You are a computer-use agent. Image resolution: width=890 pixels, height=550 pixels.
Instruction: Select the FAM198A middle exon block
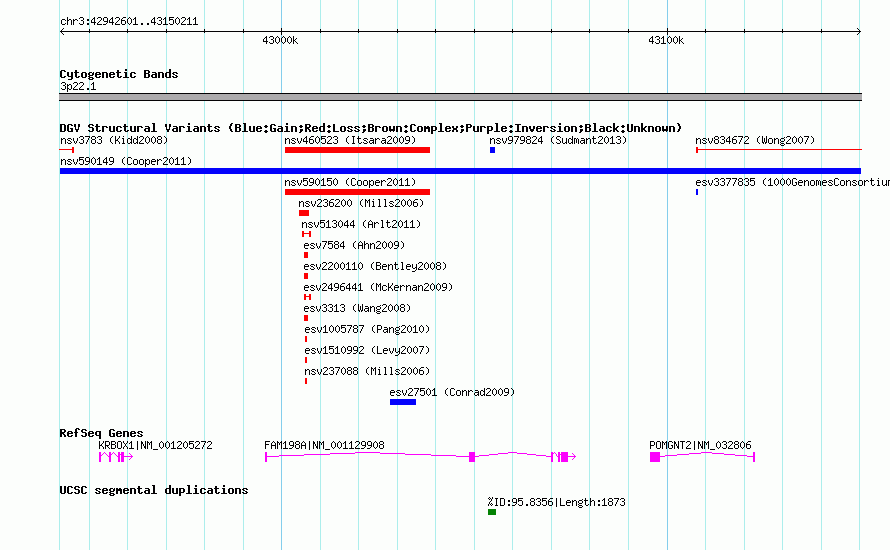click(472, 457)
